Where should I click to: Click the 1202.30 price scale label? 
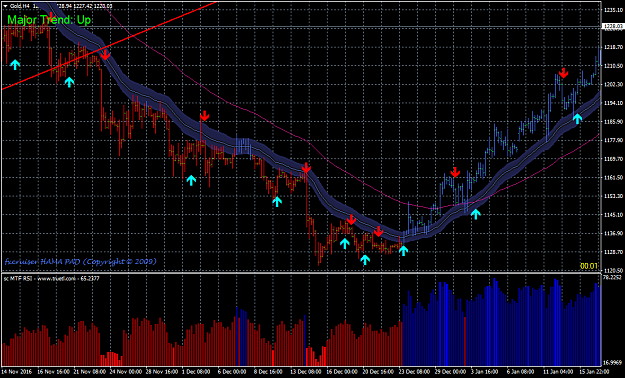(613, 85)
